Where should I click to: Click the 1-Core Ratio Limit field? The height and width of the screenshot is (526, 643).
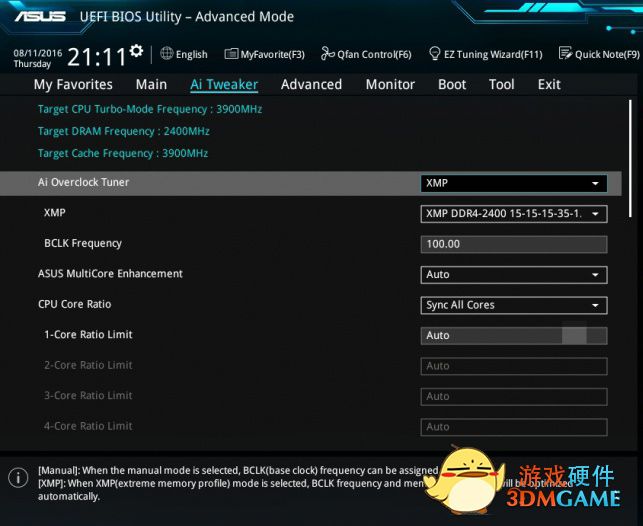tap(514, 335)
